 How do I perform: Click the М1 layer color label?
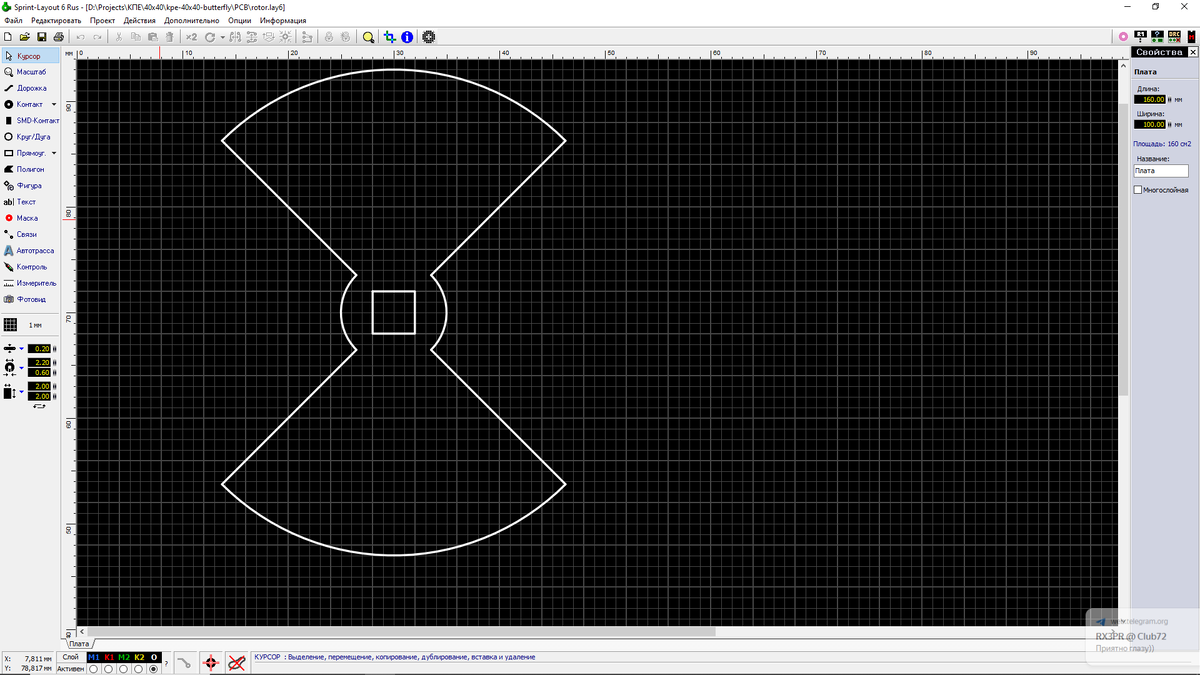[x=93, y=657]
